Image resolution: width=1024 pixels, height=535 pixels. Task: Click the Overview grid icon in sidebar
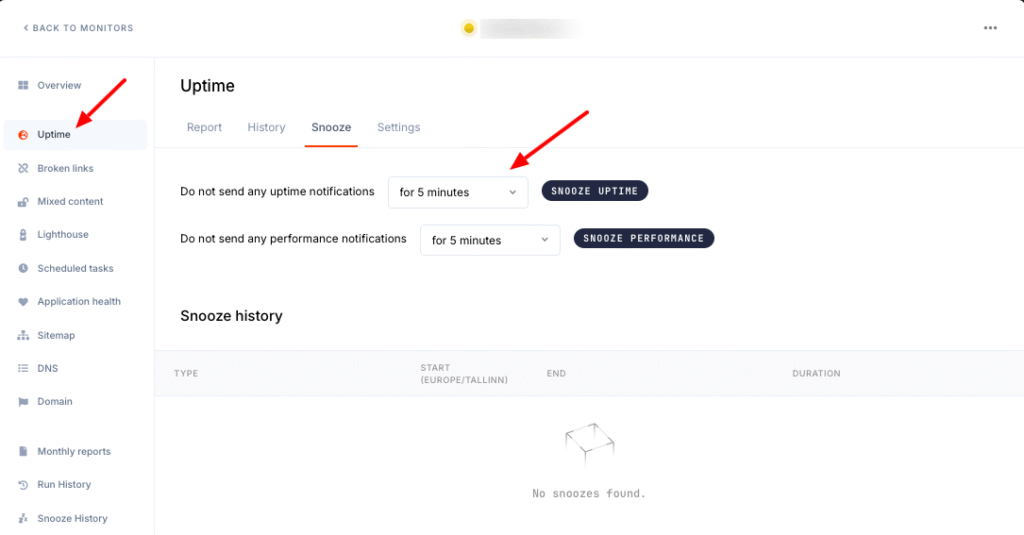click(23, 85)
